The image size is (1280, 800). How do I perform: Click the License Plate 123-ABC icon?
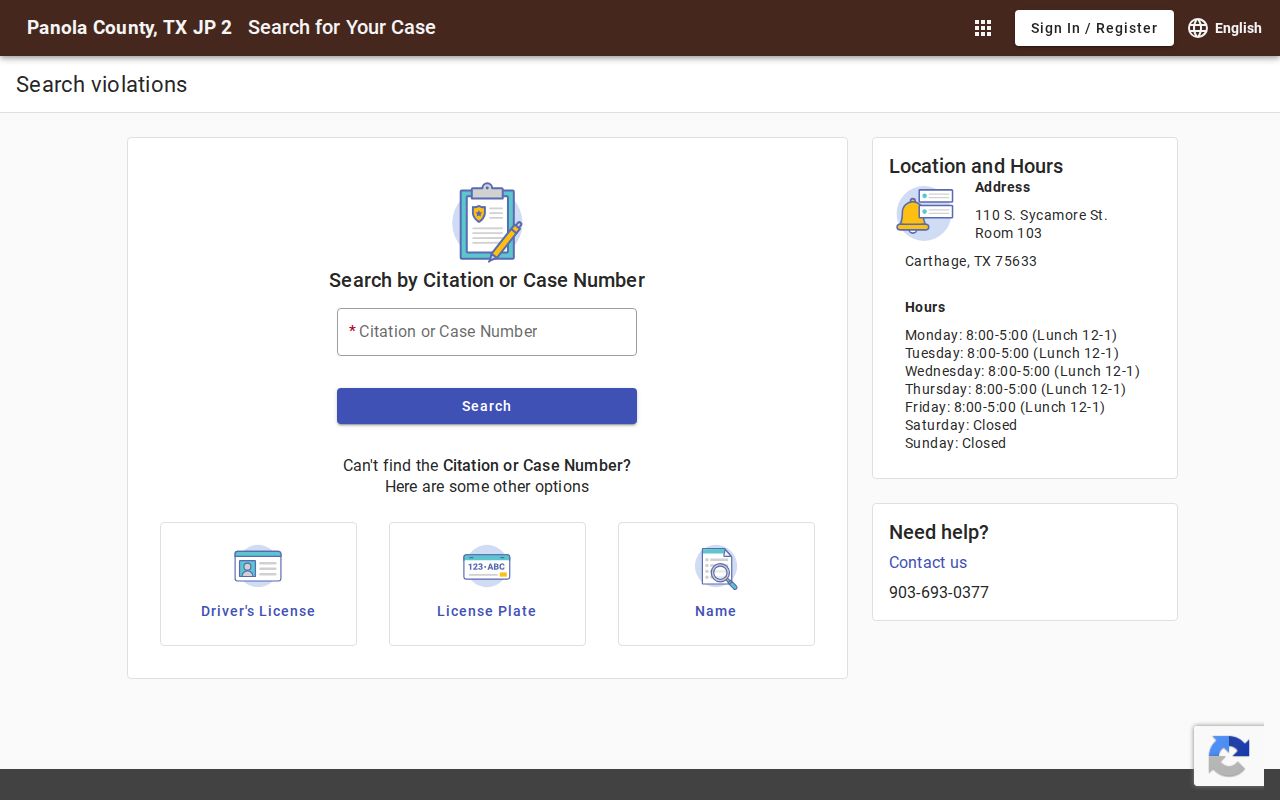tap(487, 566)
